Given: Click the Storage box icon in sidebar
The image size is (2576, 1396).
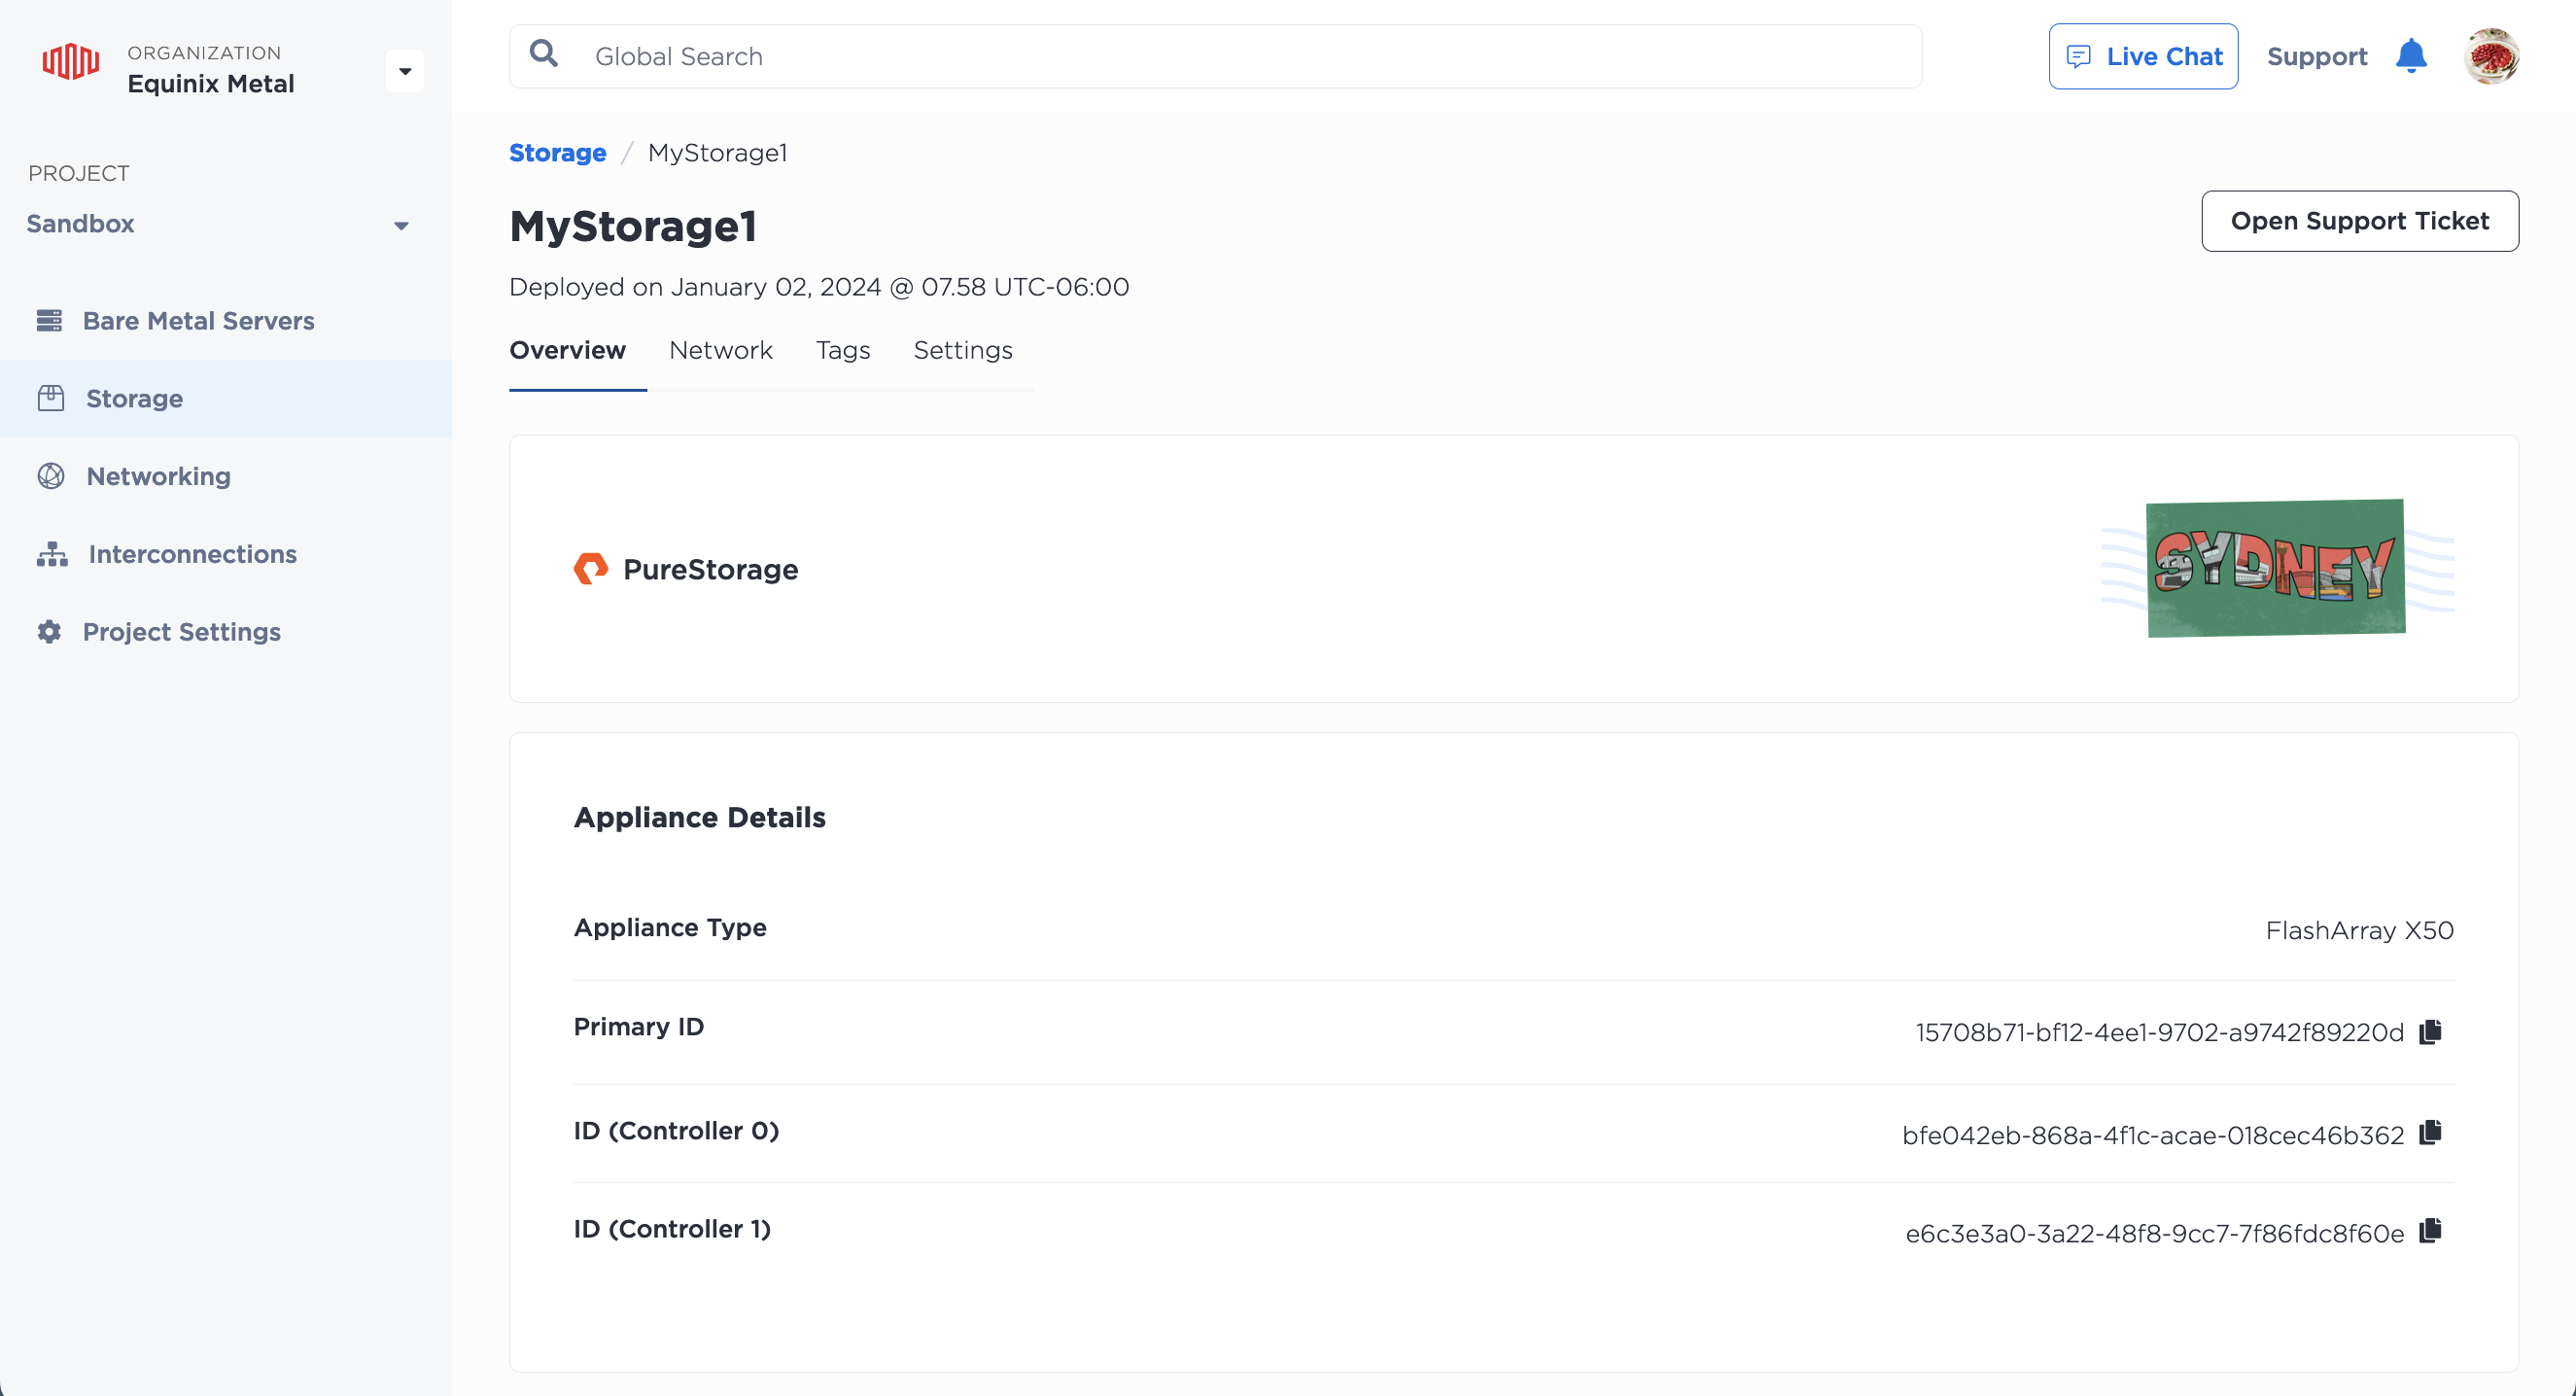Looking at the screenshot, I should coord(51,398).
